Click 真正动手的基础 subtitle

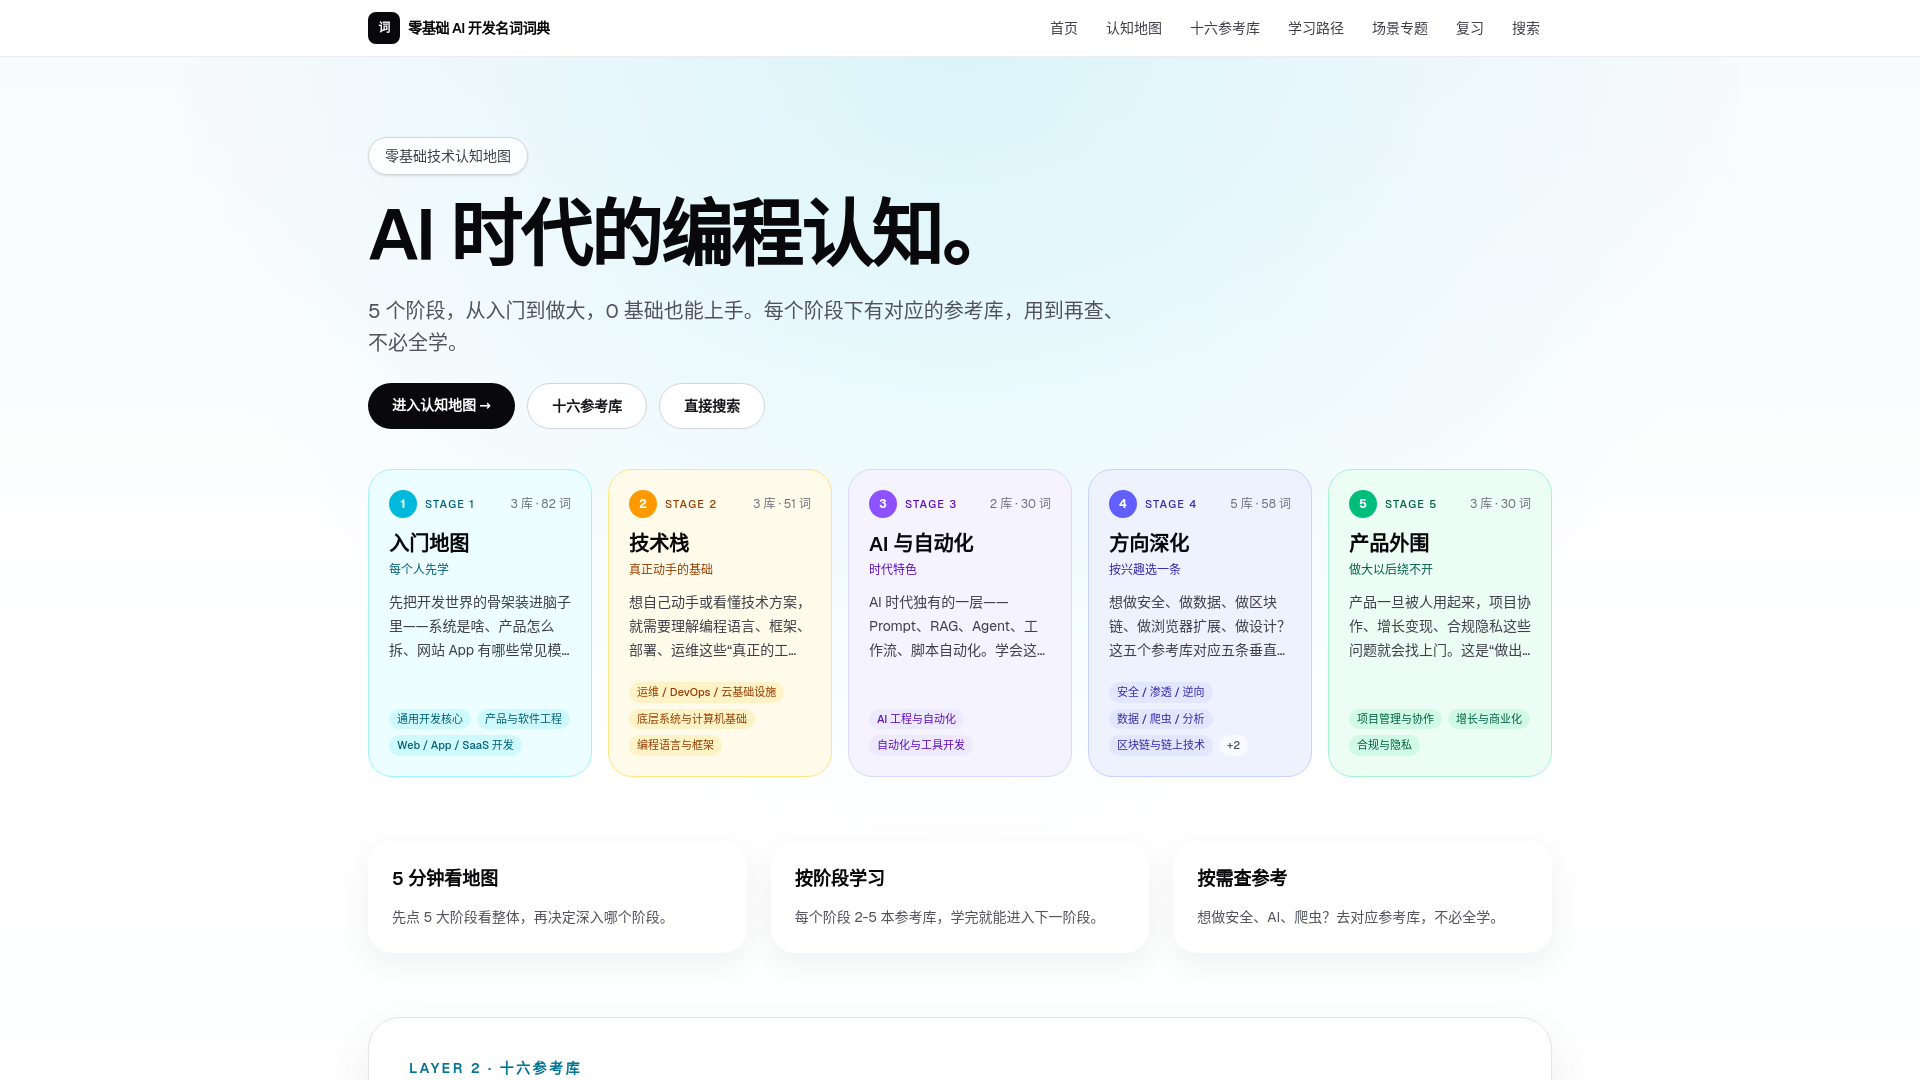tap(671, 569)
